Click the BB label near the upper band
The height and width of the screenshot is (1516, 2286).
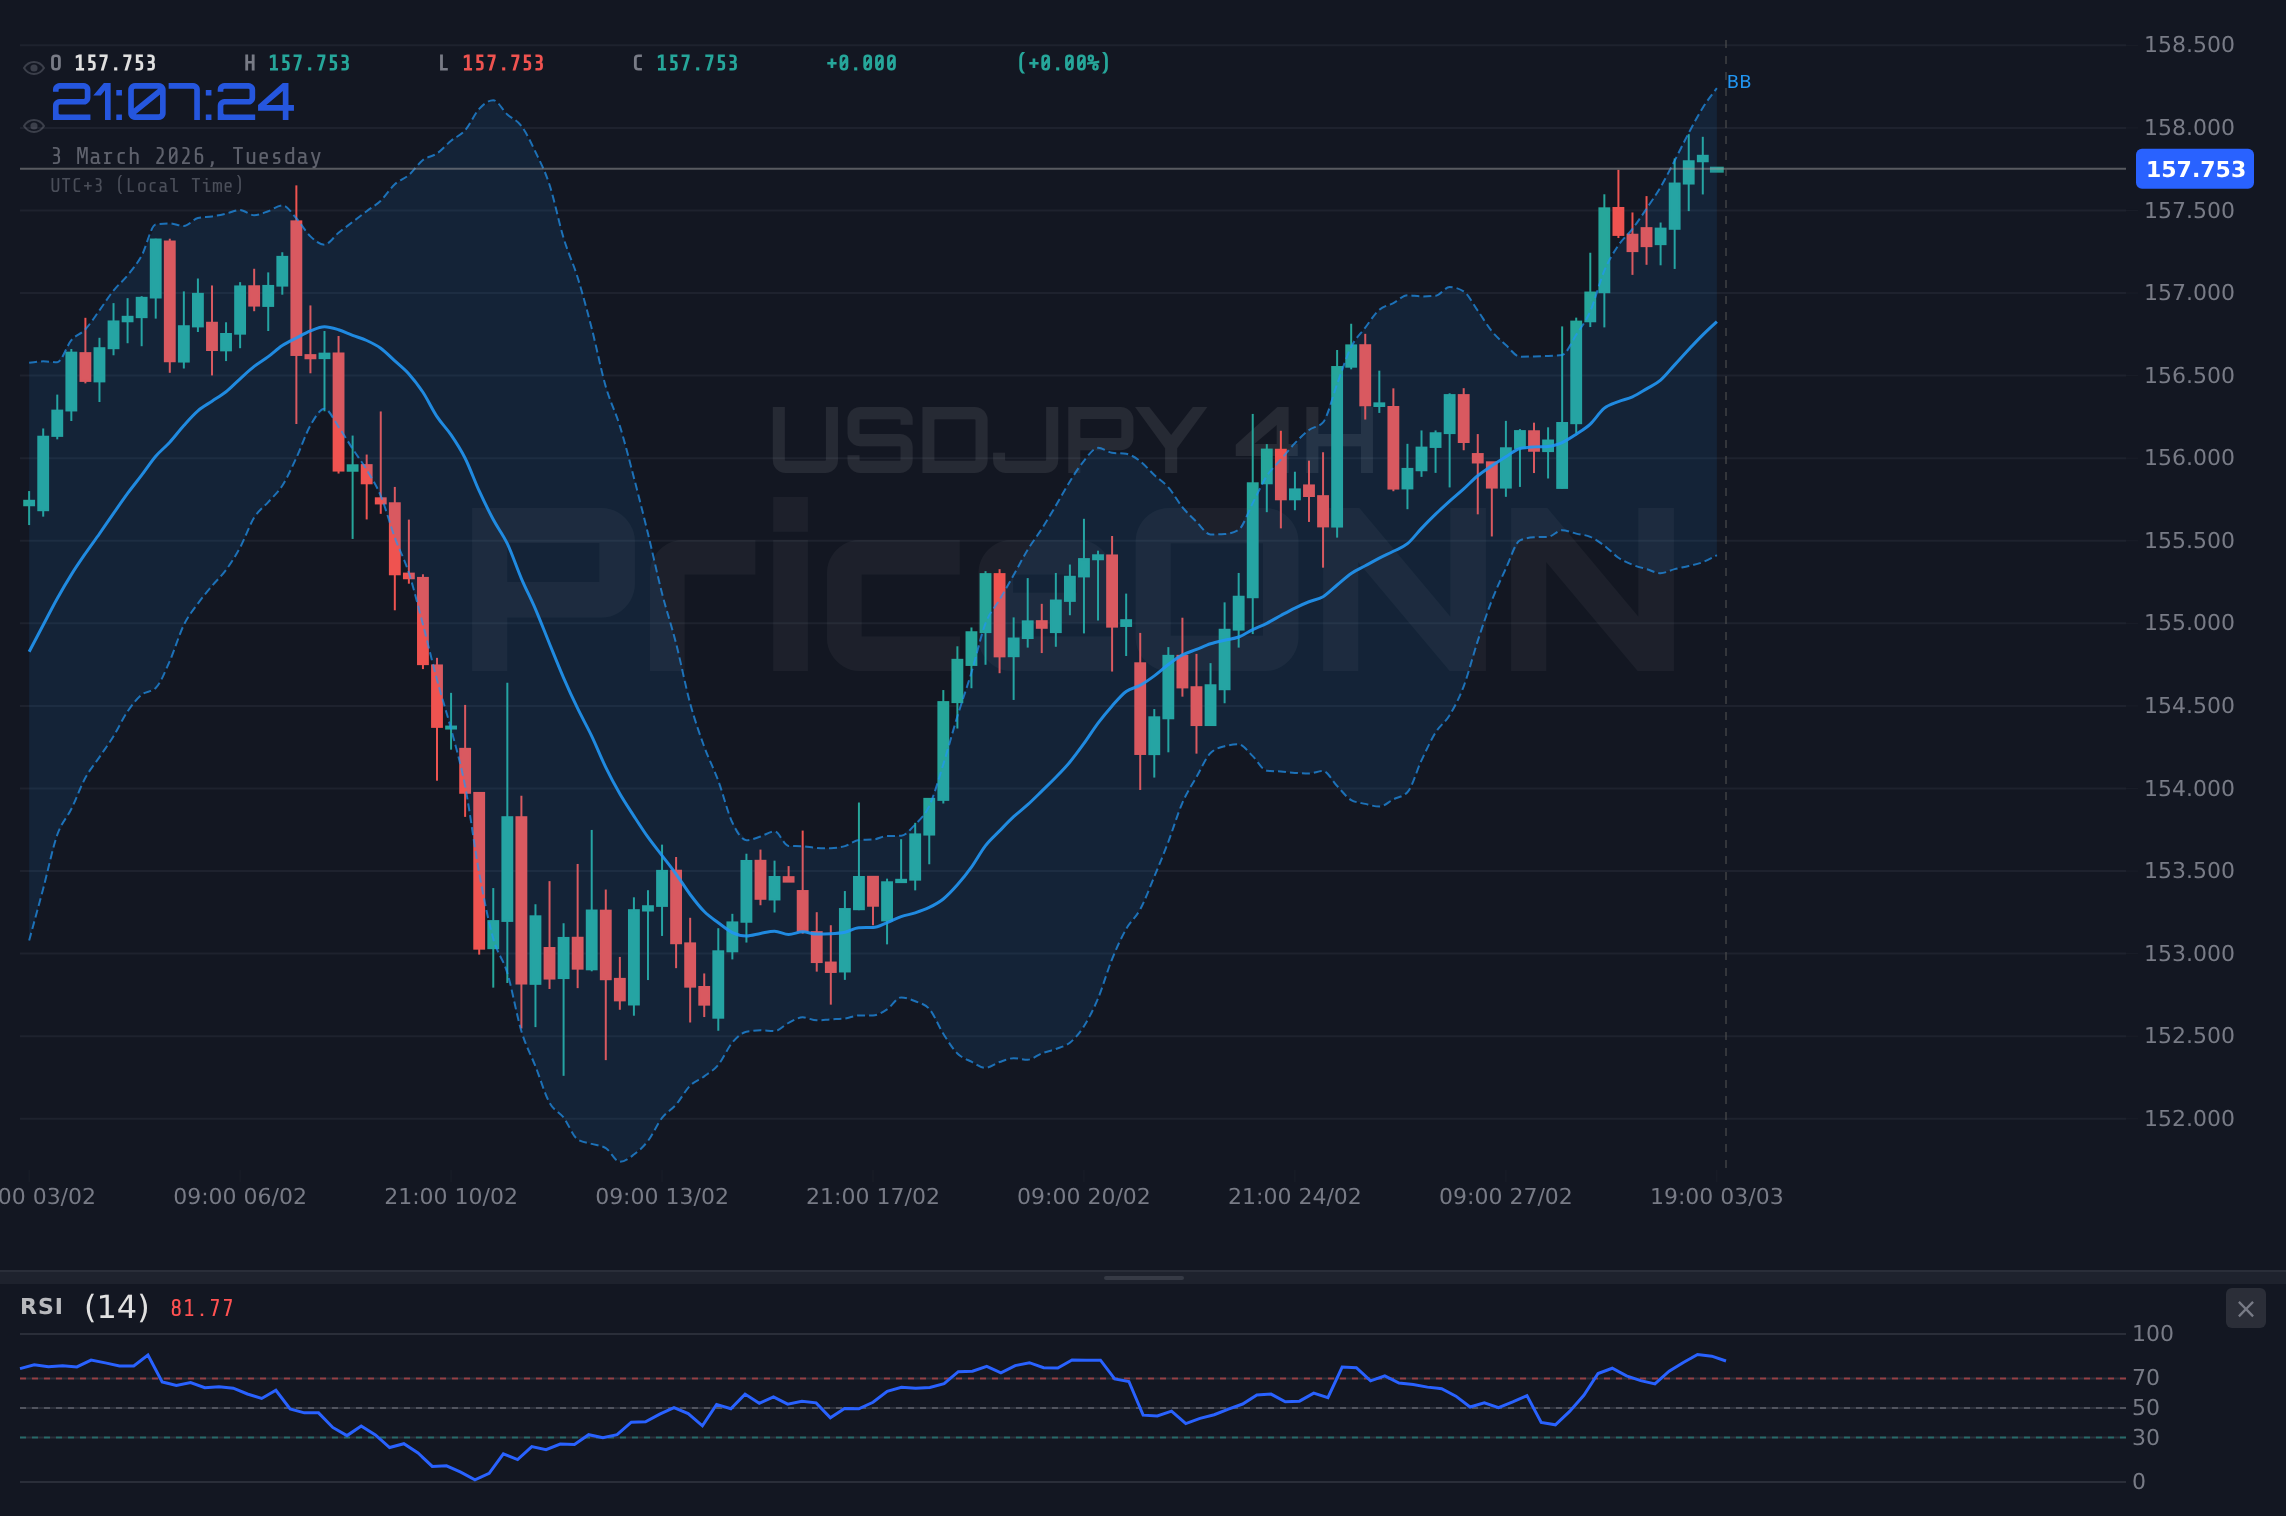pos(1740,82)
